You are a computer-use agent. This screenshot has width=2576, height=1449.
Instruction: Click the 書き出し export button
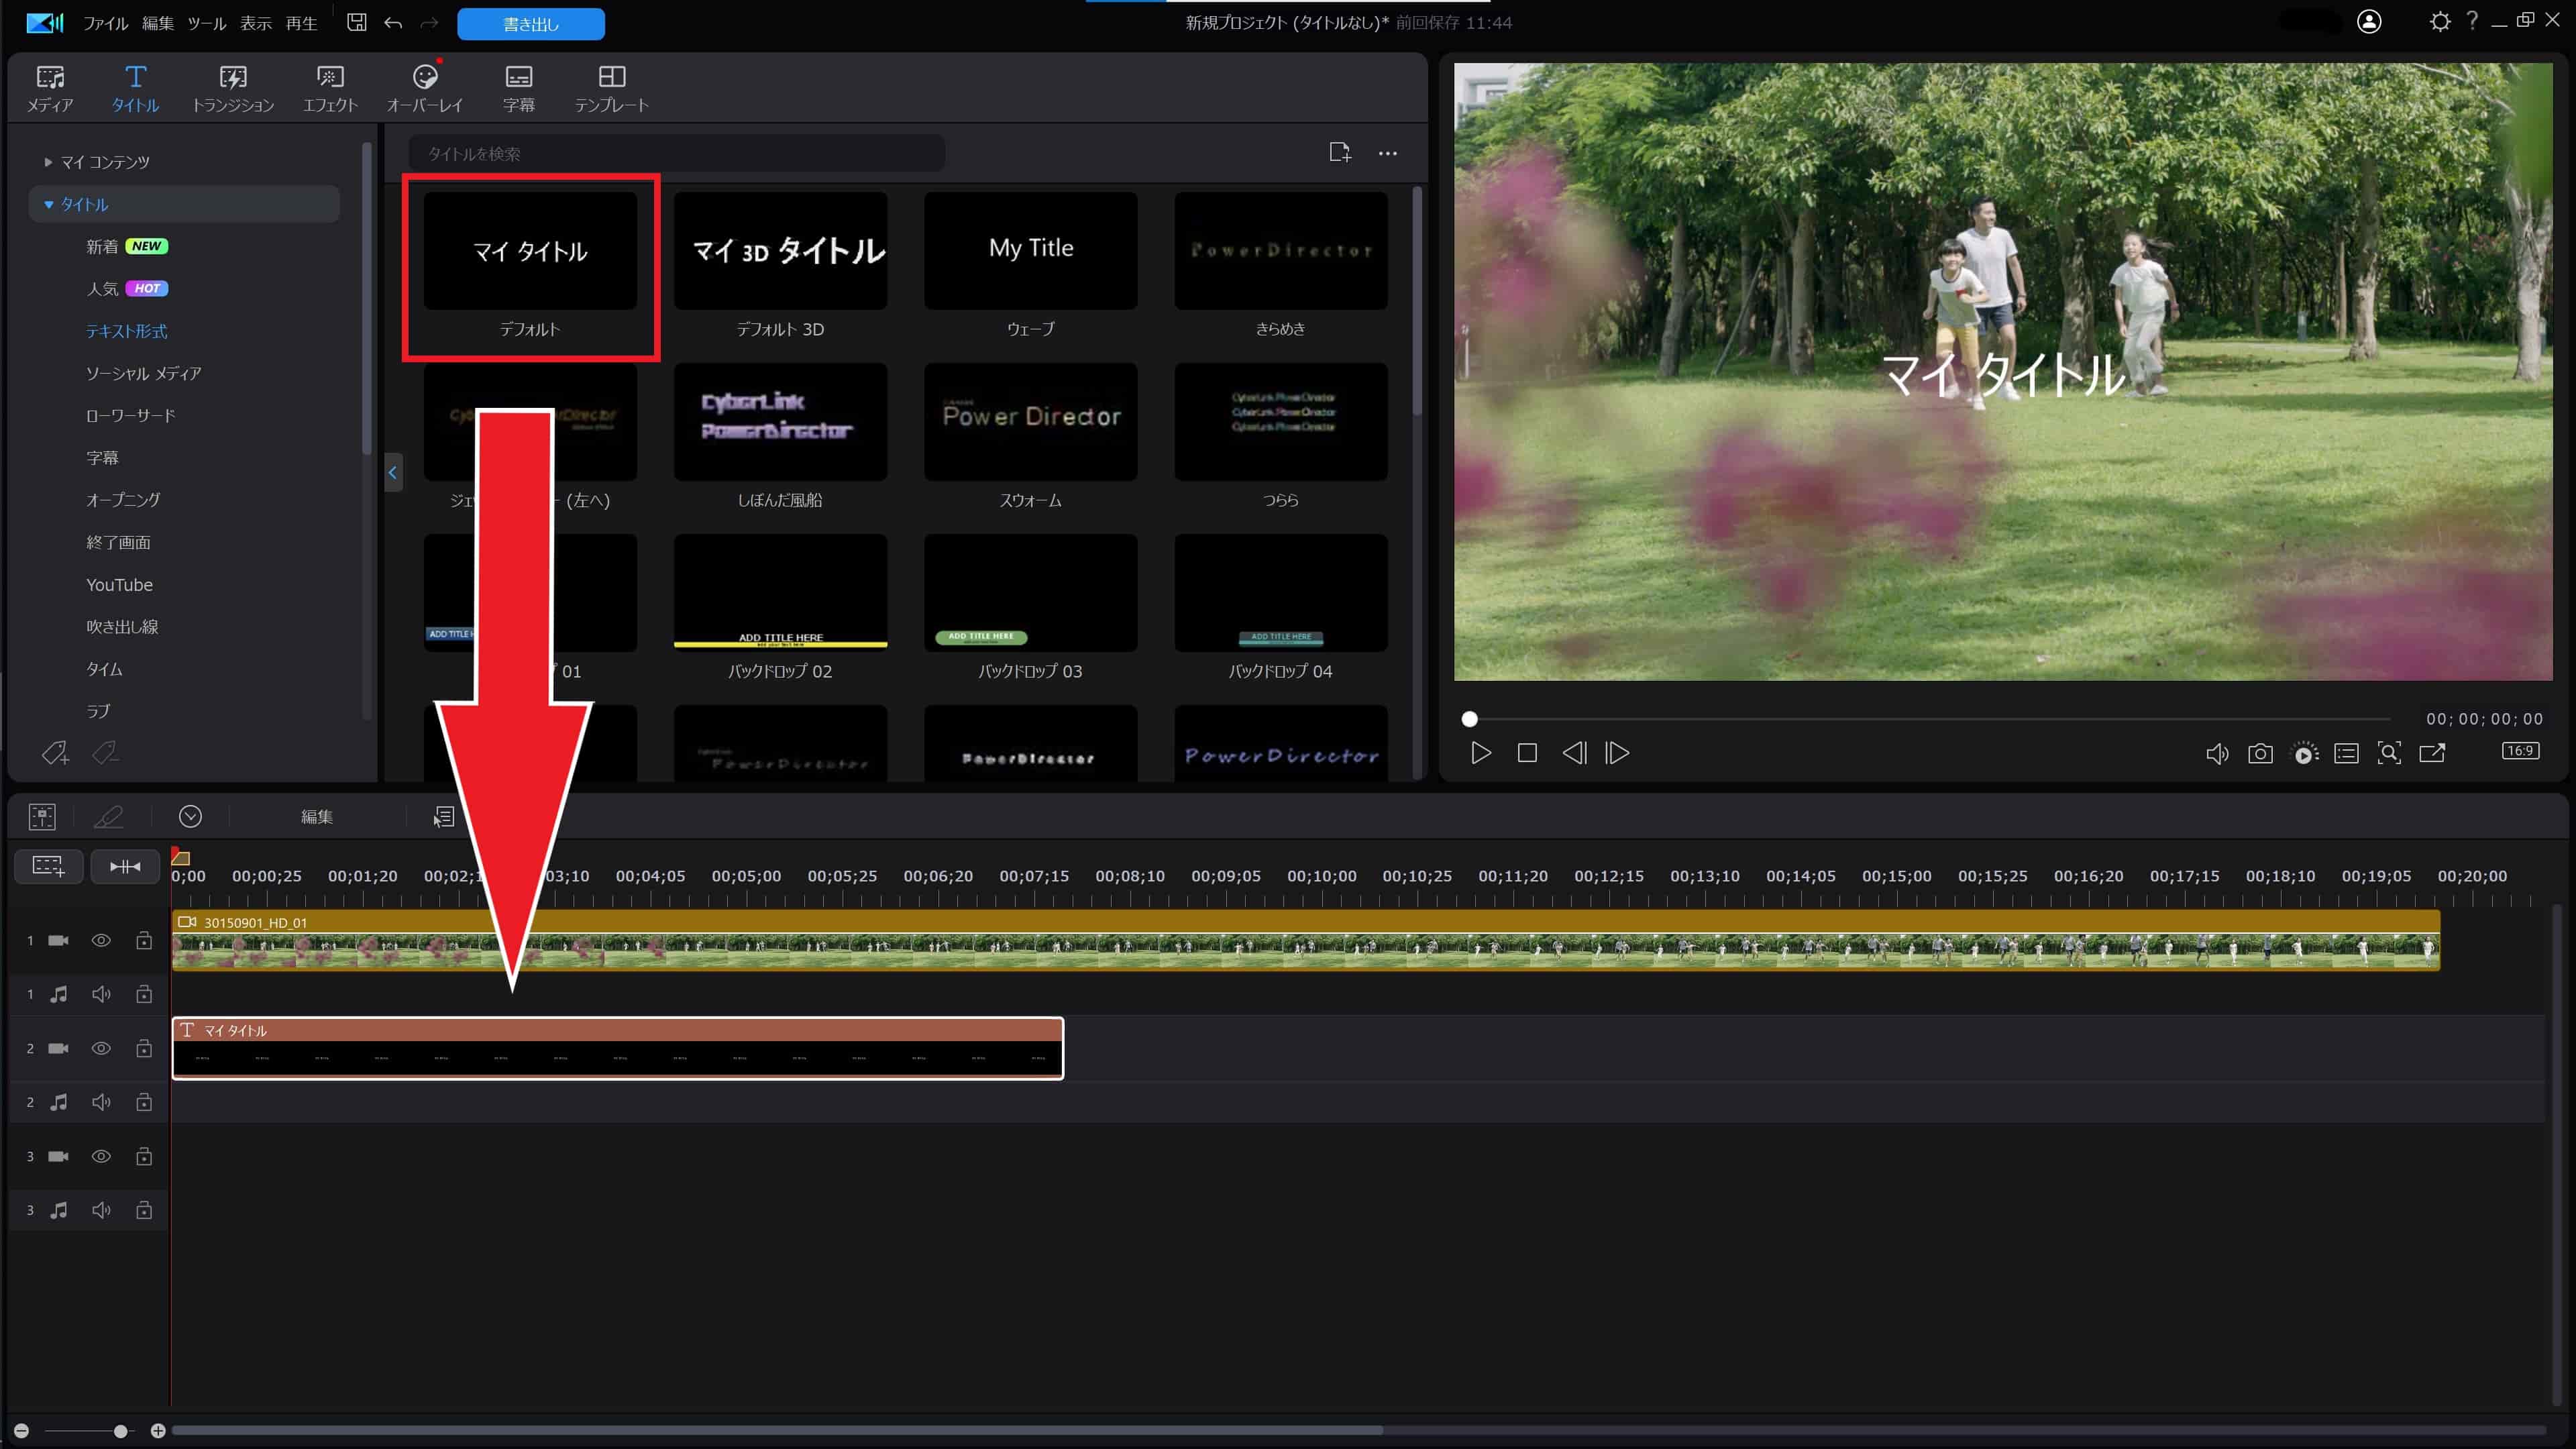(531, 24)
